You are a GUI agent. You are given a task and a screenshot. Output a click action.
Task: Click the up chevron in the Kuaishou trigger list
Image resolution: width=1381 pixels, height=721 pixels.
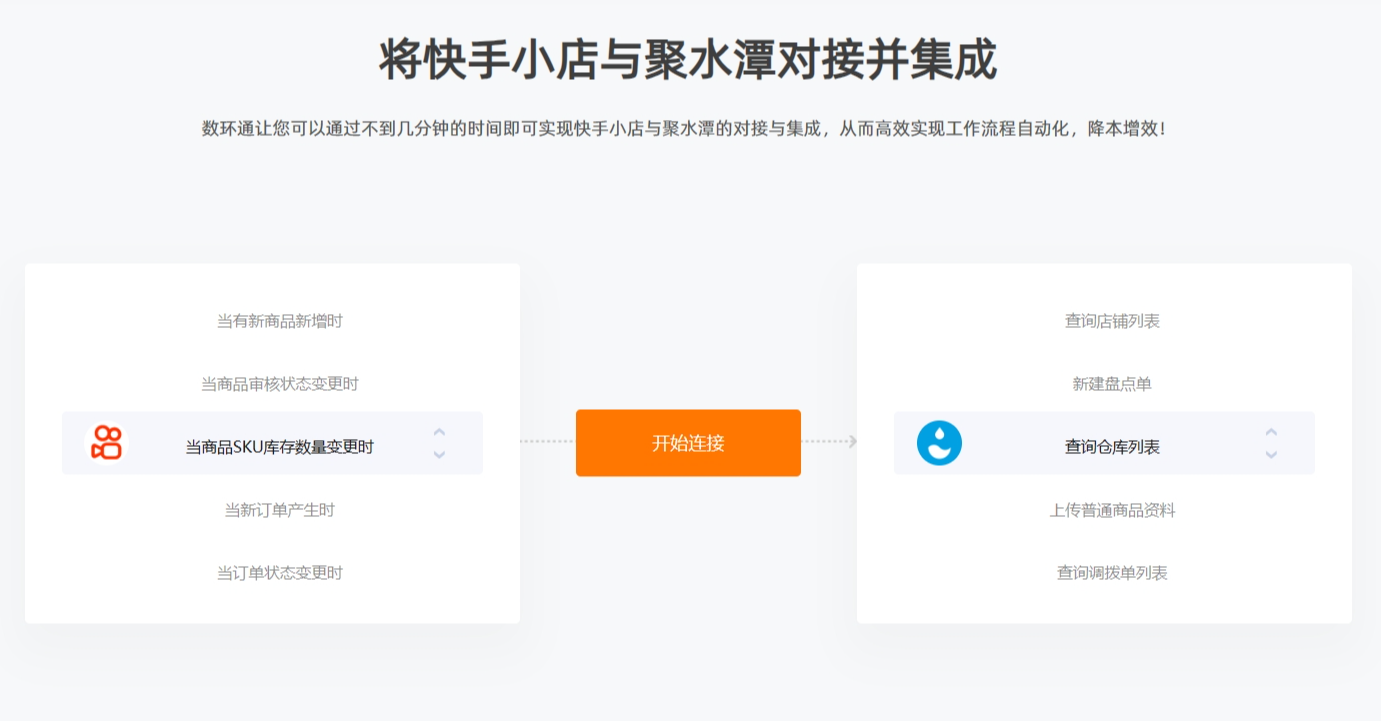[x=439, y=432]
